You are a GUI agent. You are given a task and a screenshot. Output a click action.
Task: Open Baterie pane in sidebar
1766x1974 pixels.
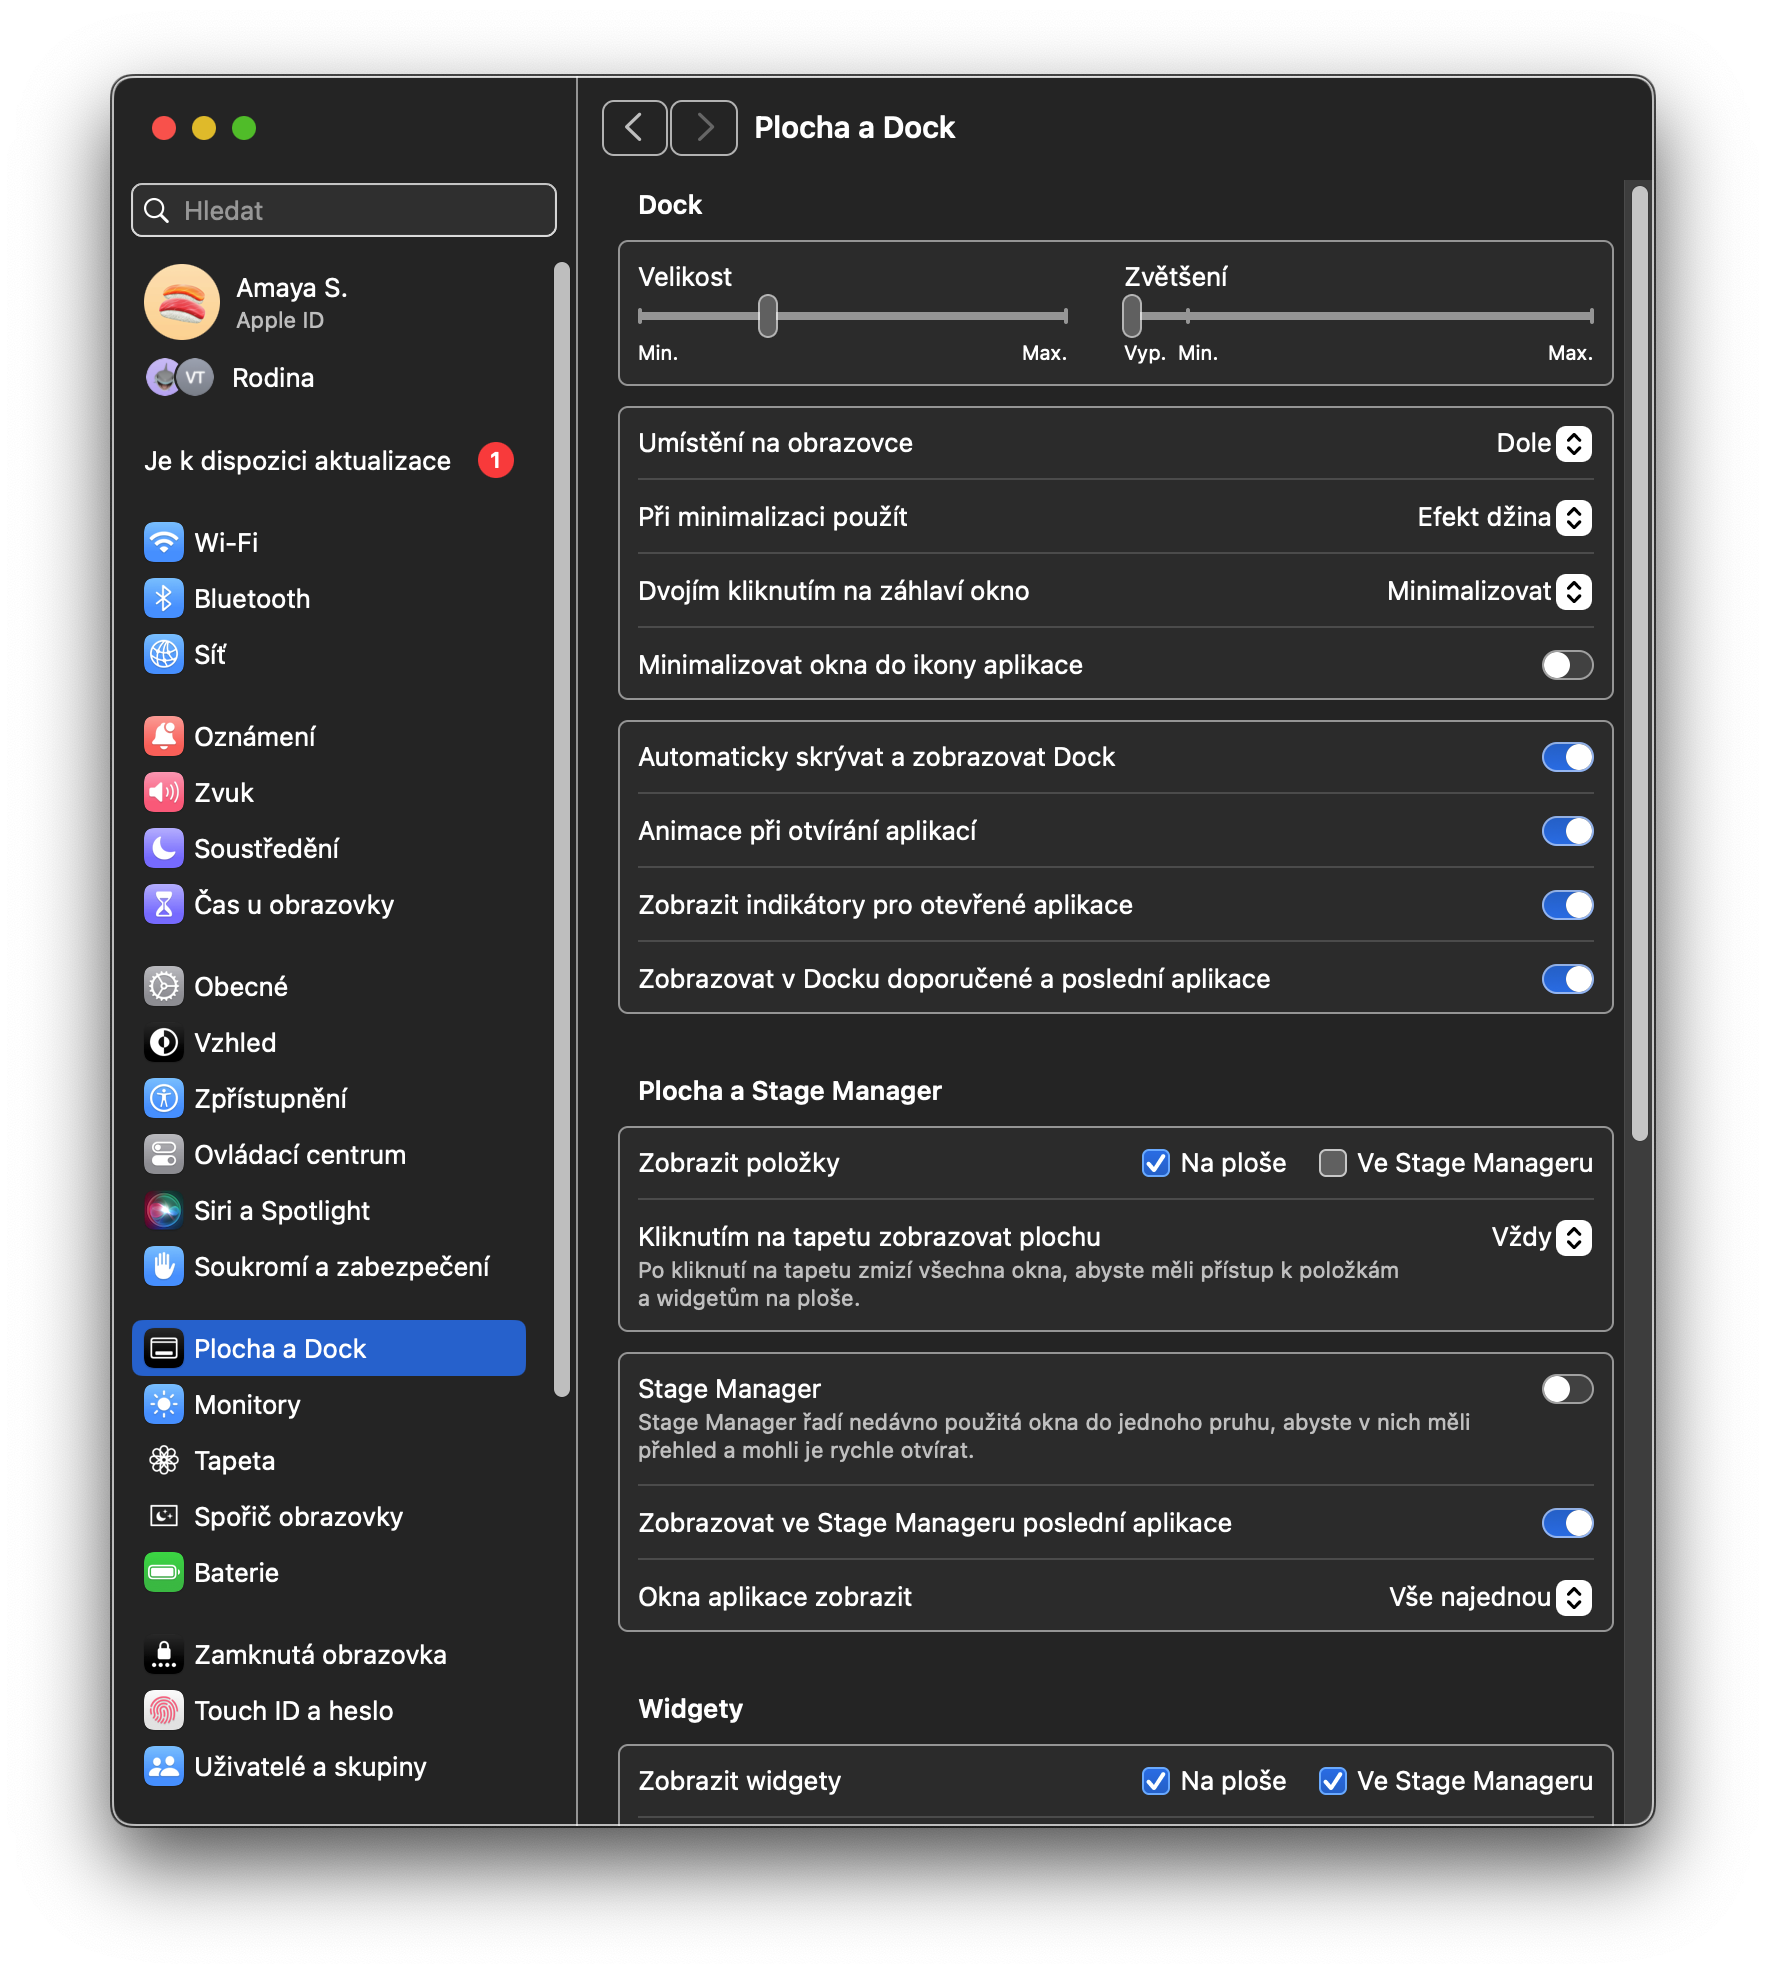pos(329,1573)
